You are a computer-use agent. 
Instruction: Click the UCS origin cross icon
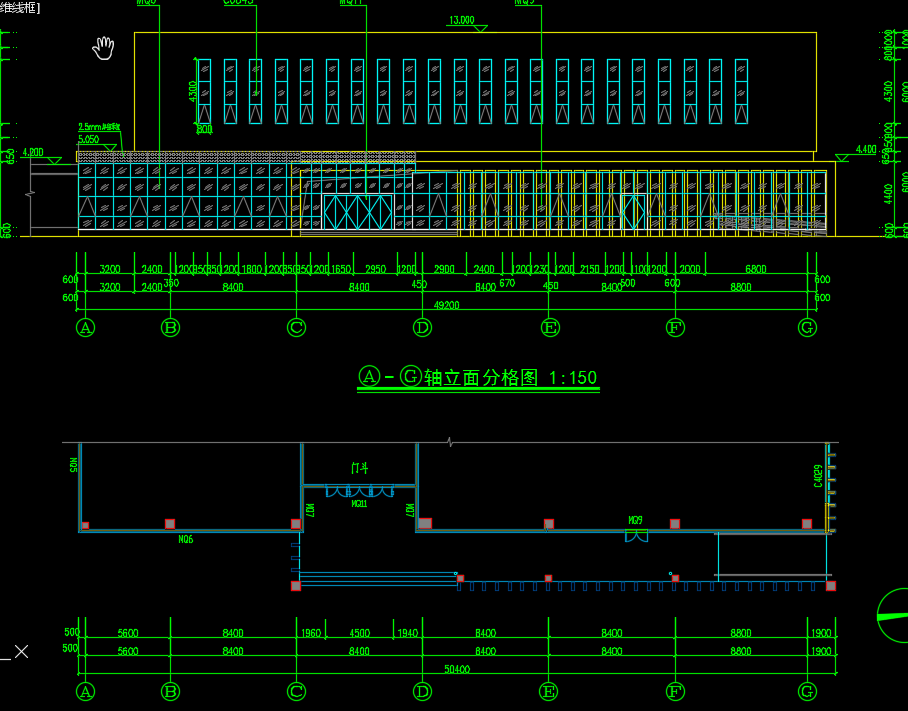pyautogui.click(x=21, y=652)
